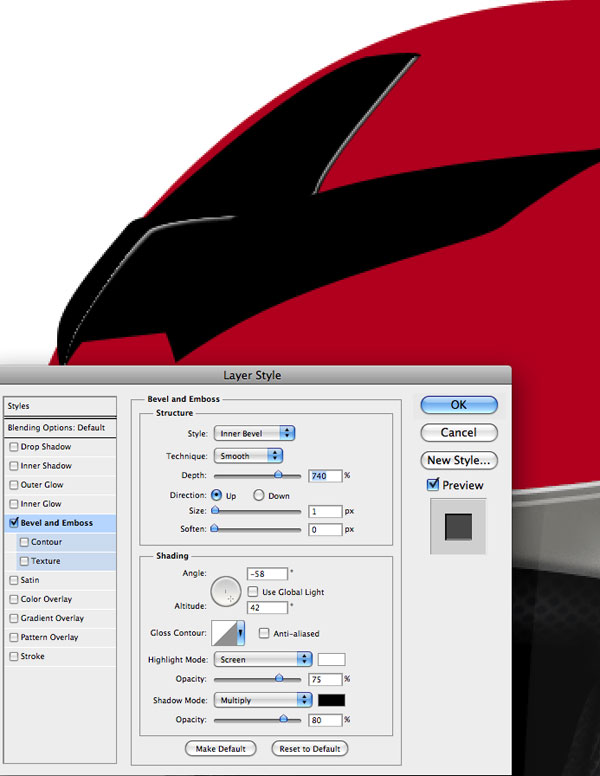The height and width of the screenshot is (776, 600).
Task: Click the Altitude field showing 42
Action: click(267, 607)
